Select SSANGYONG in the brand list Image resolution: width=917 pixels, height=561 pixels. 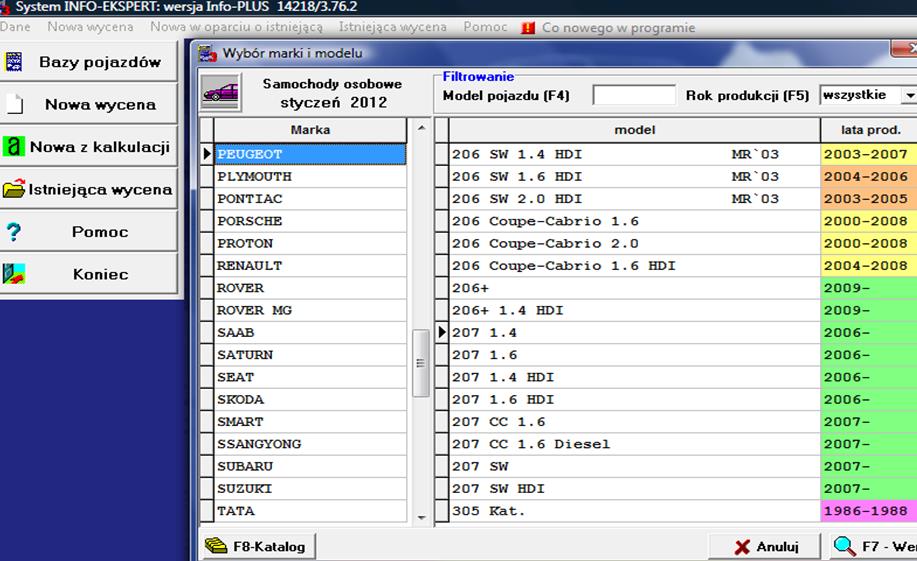point(310,444)
